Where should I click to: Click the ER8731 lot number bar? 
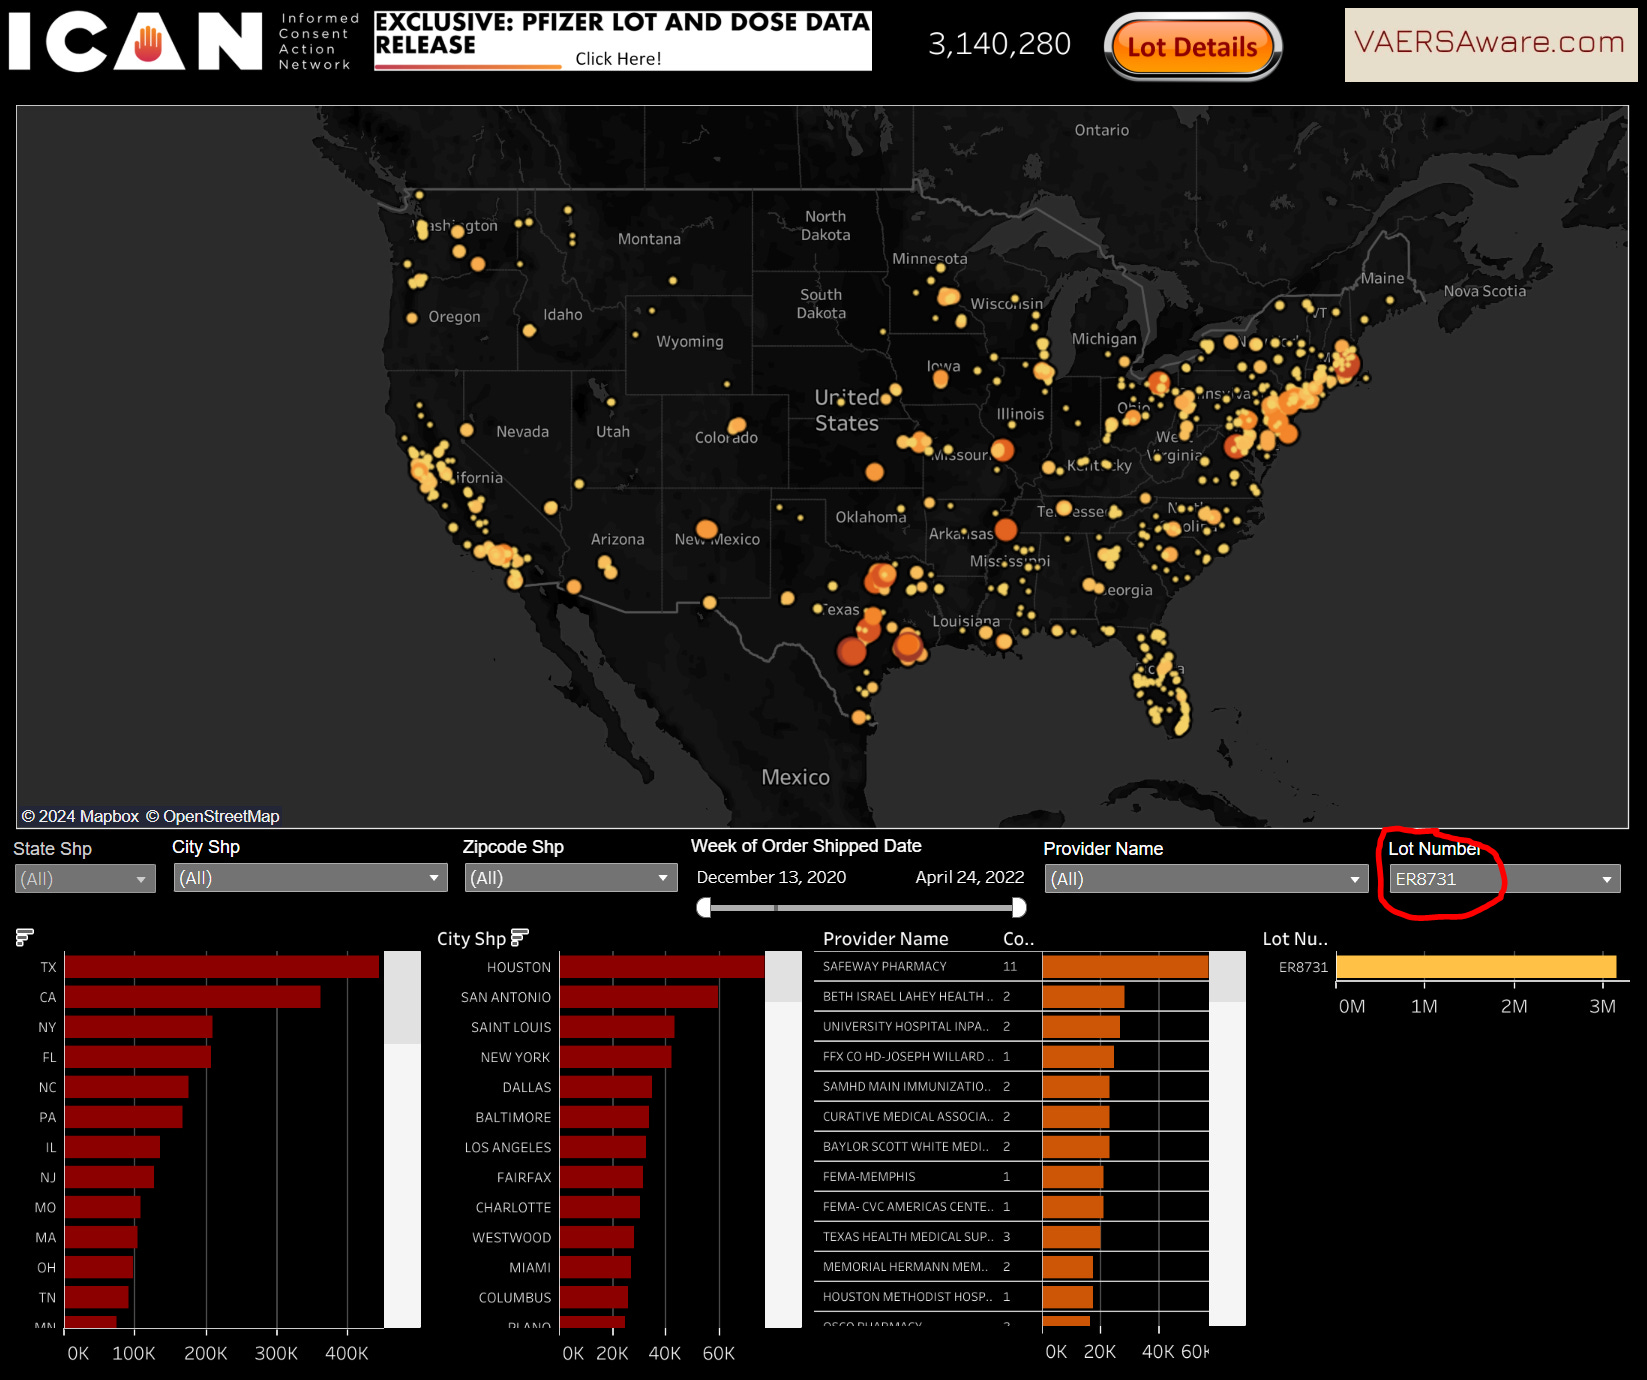click(1476, 967)
